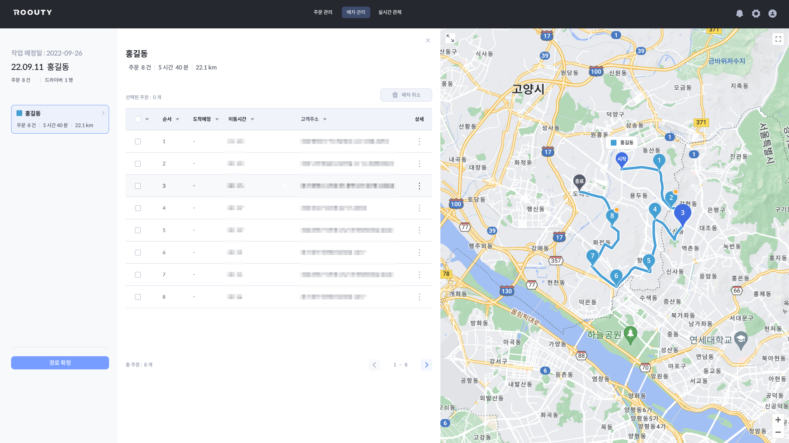Open the 순서 column sort dropdown
Screen dimensions: 789x443
coord(178,119)
